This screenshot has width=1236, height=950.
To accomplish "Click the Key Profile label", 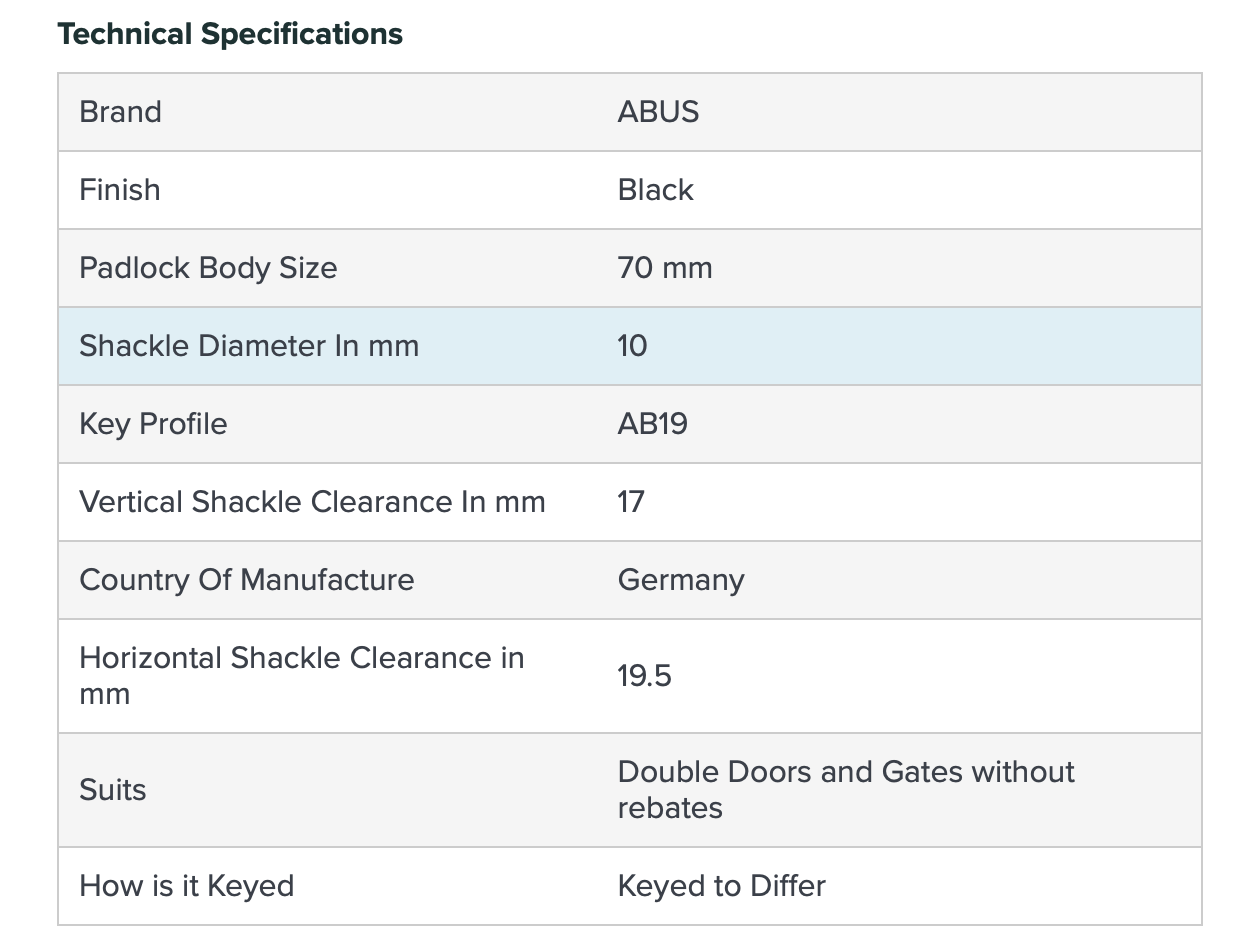I will (153, 423).
